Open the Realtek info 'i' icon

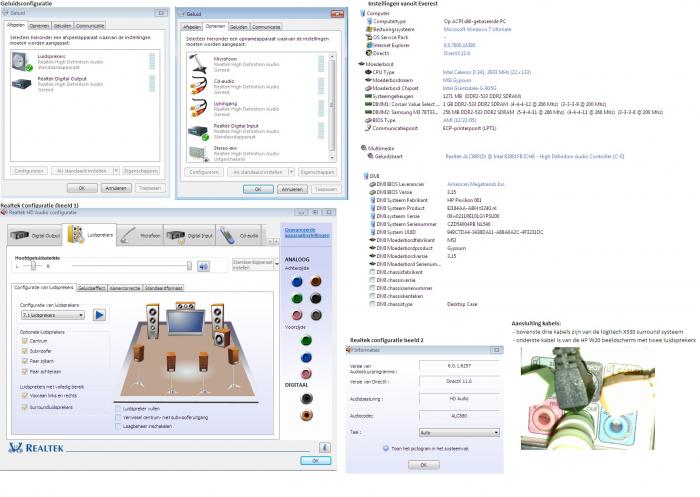tap(325, 447)
